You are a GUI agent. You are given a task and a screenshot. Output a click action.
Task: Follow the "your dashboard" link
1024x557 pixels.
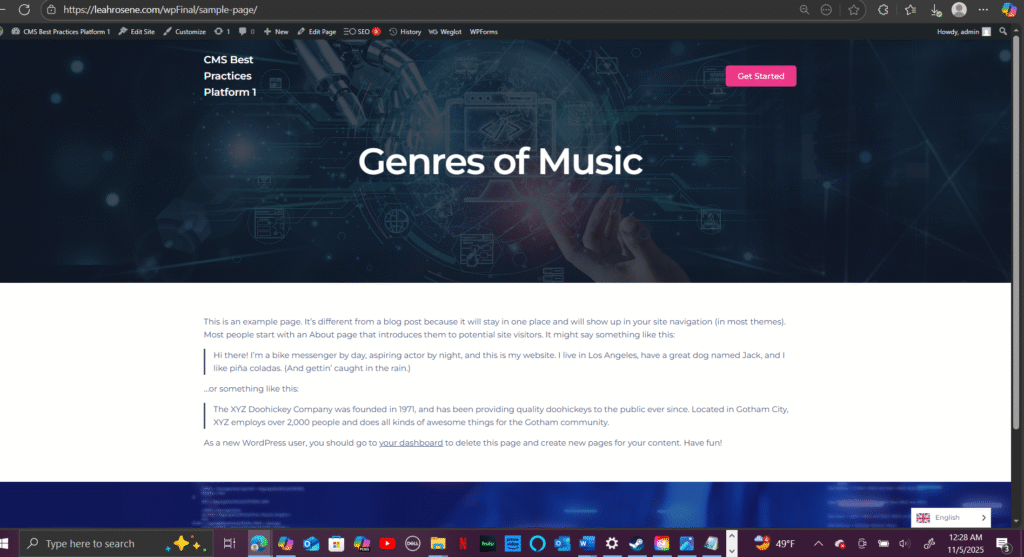[411, 443]
